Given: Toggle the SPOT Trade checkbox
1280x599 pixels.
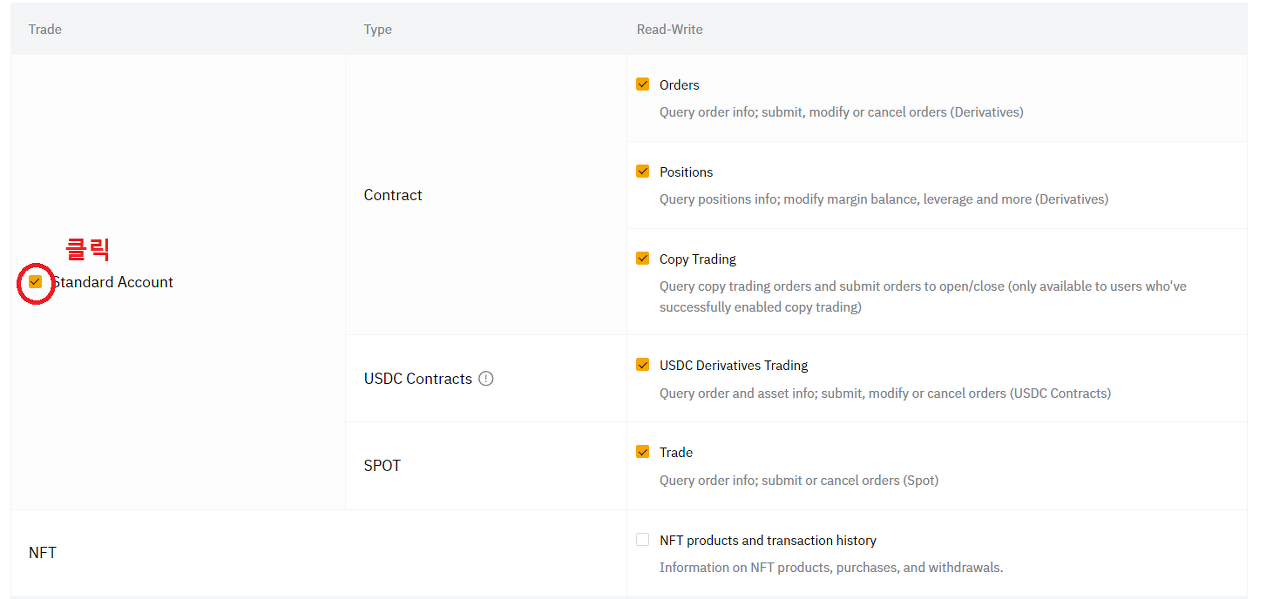Looking at the screenshot, I should click(642, 452).
